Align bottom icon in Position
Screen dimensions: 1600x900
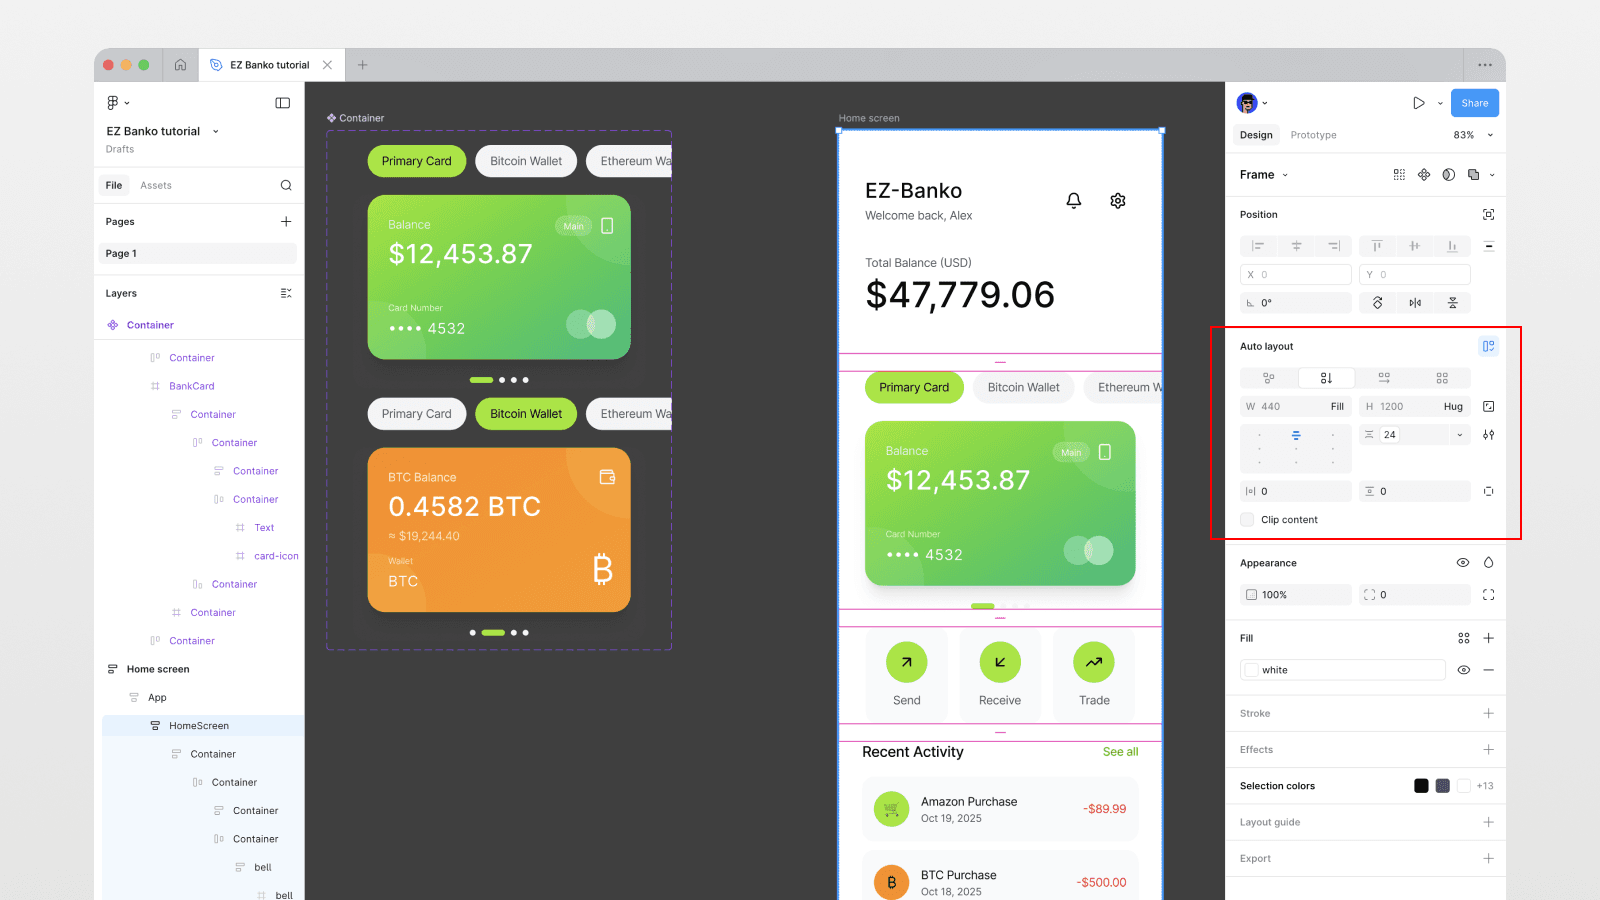(1452, 246)
